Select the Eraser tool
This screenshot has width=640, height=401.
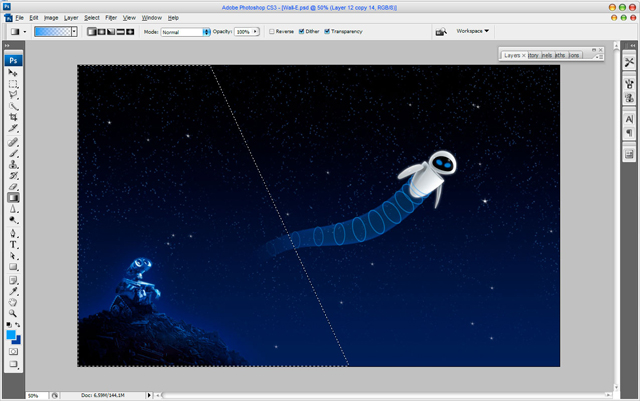(13, 187)
